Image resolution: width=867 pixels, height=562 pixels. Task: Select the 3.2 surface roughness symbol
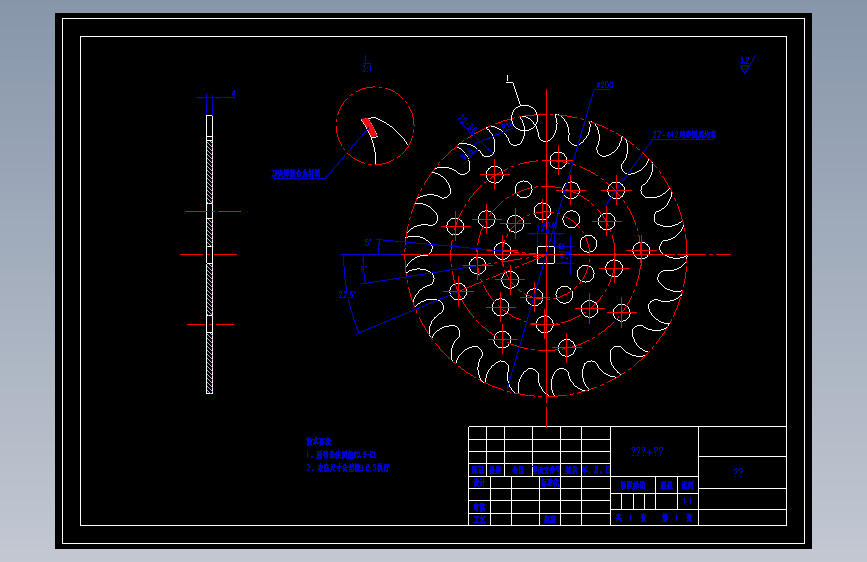[746, 64]
